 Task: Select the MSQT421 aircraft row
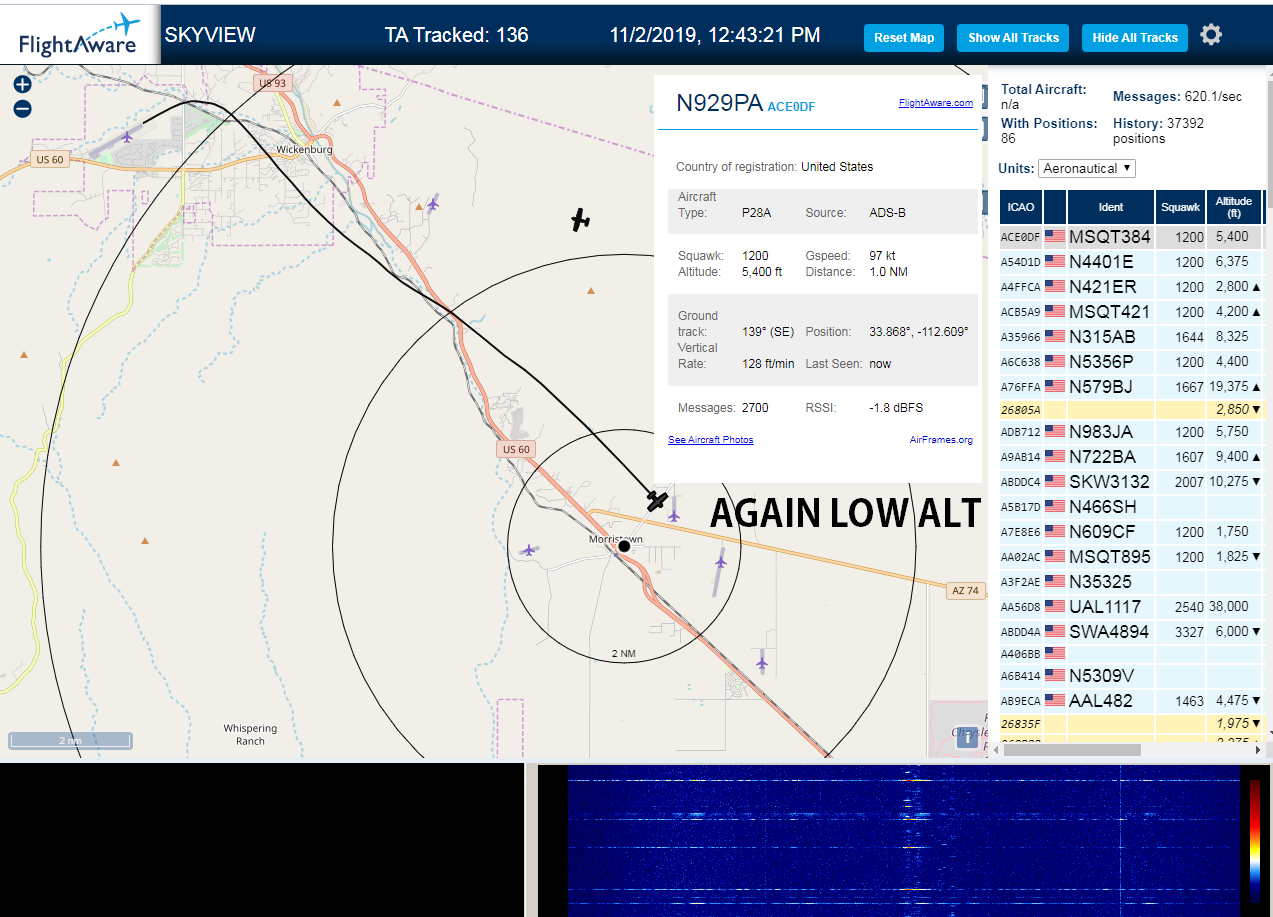pyautogui.click(x=1131, y=312)
